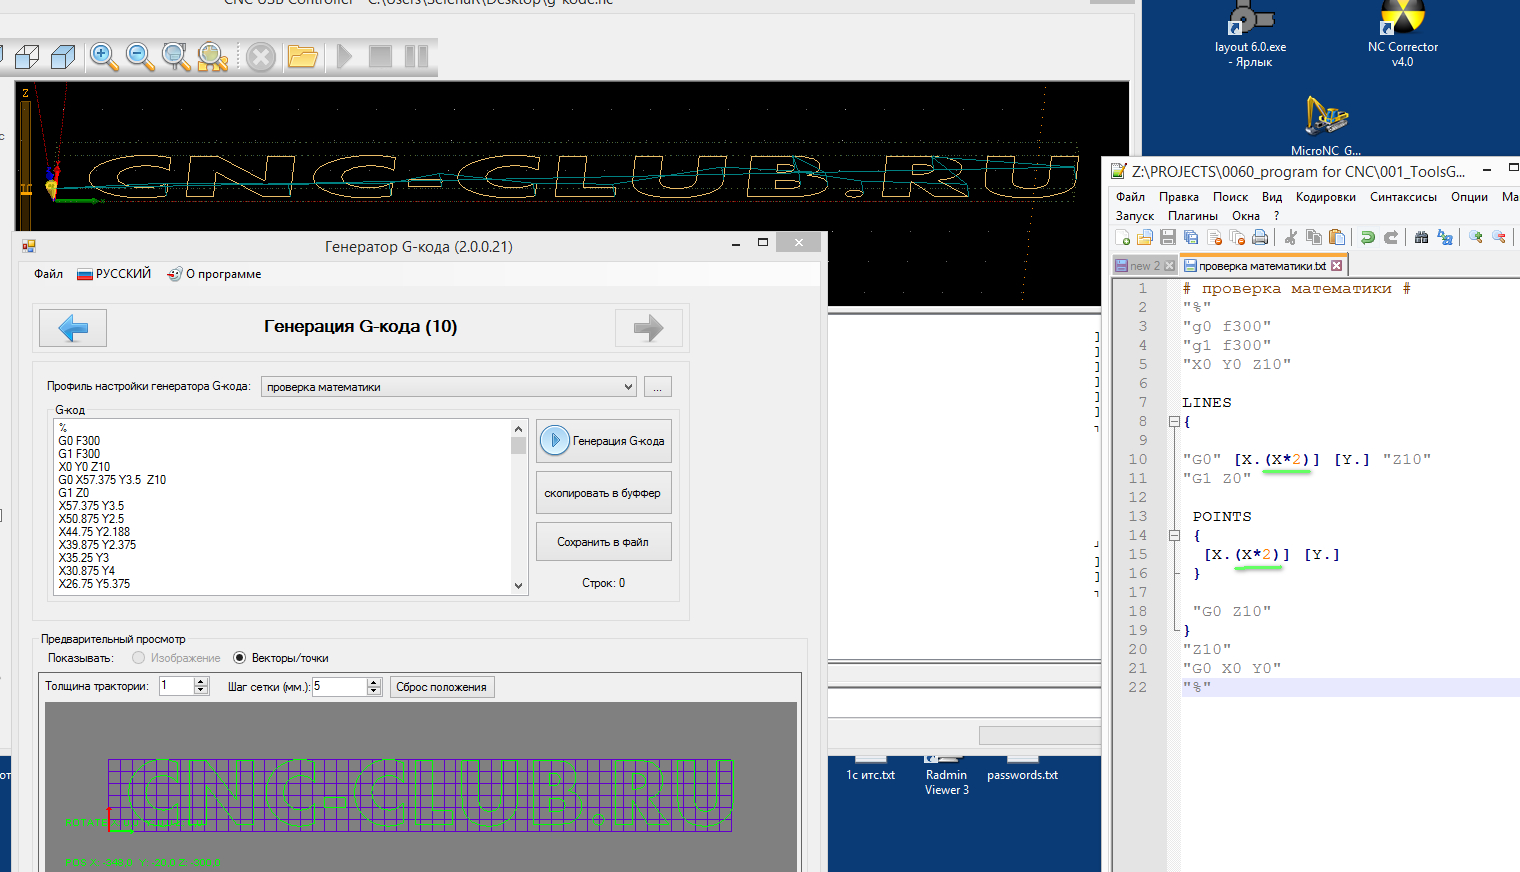
Task: Collapse the fold marker at line 8
Action: (1175, 422)
